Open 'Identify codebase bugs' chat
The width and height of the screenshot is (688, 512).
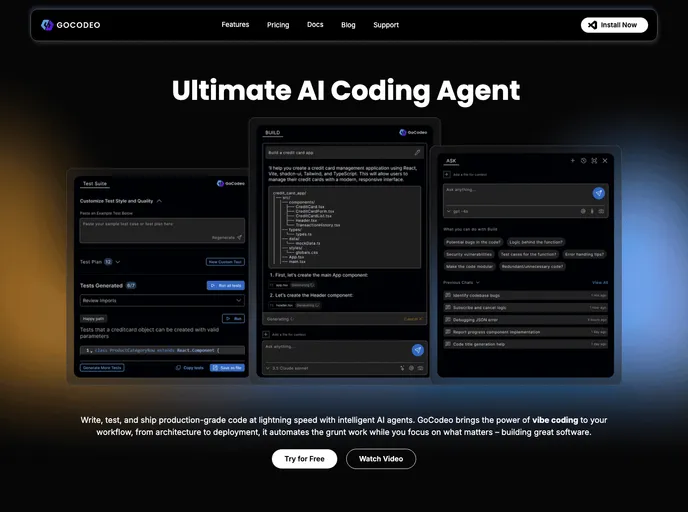526,295
